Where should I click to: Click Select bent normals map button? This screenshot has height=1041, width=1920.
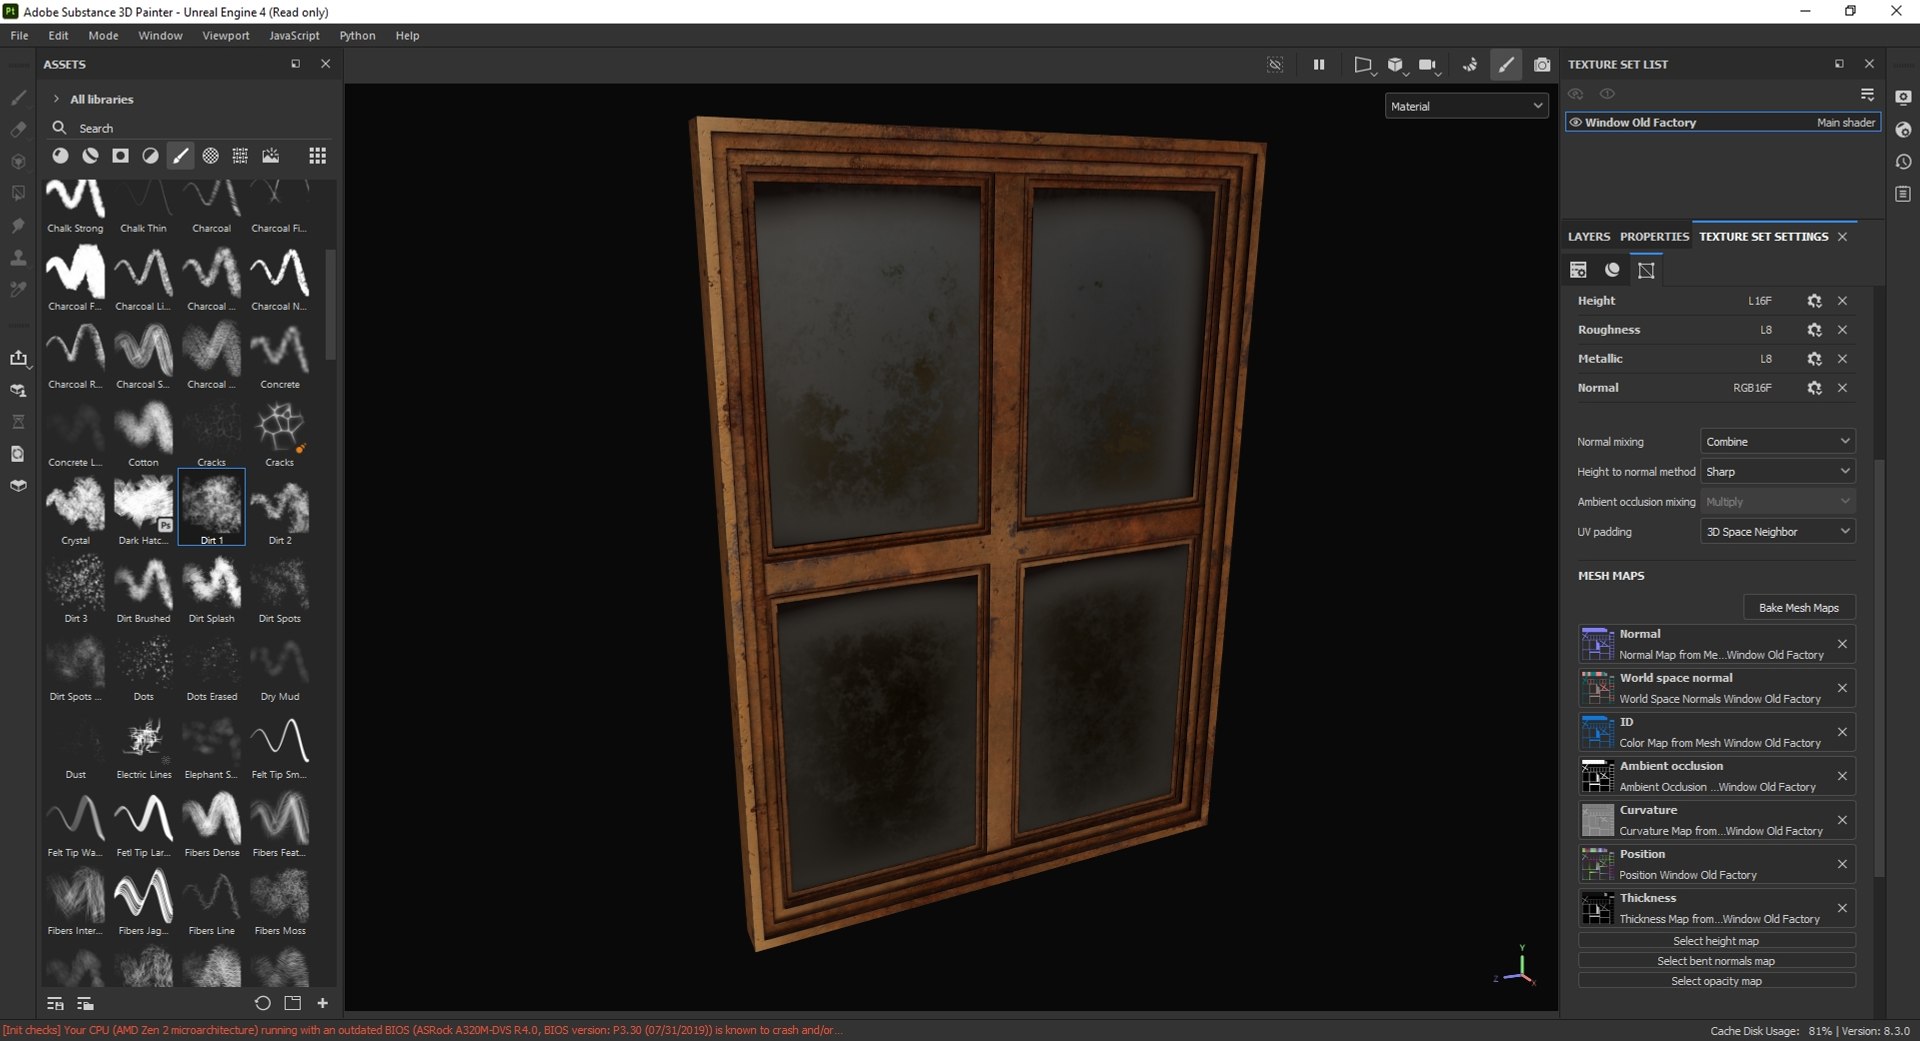click(1716, 961)
